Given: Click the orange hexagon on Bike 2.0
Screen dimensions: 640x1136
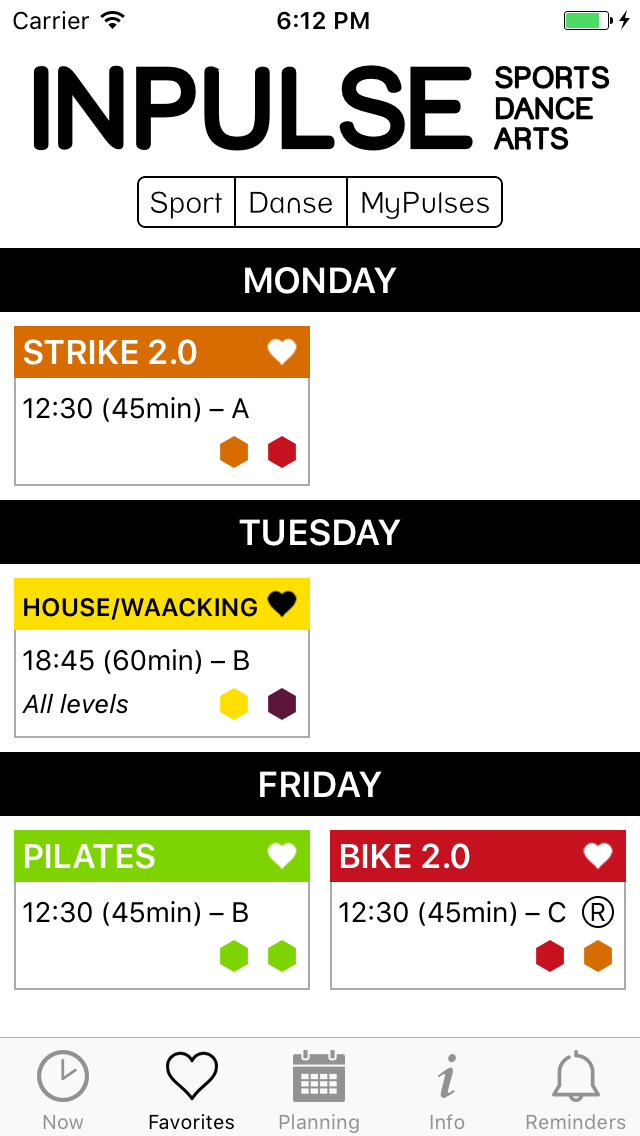Looking at the screenshot, I should [598, 956].
